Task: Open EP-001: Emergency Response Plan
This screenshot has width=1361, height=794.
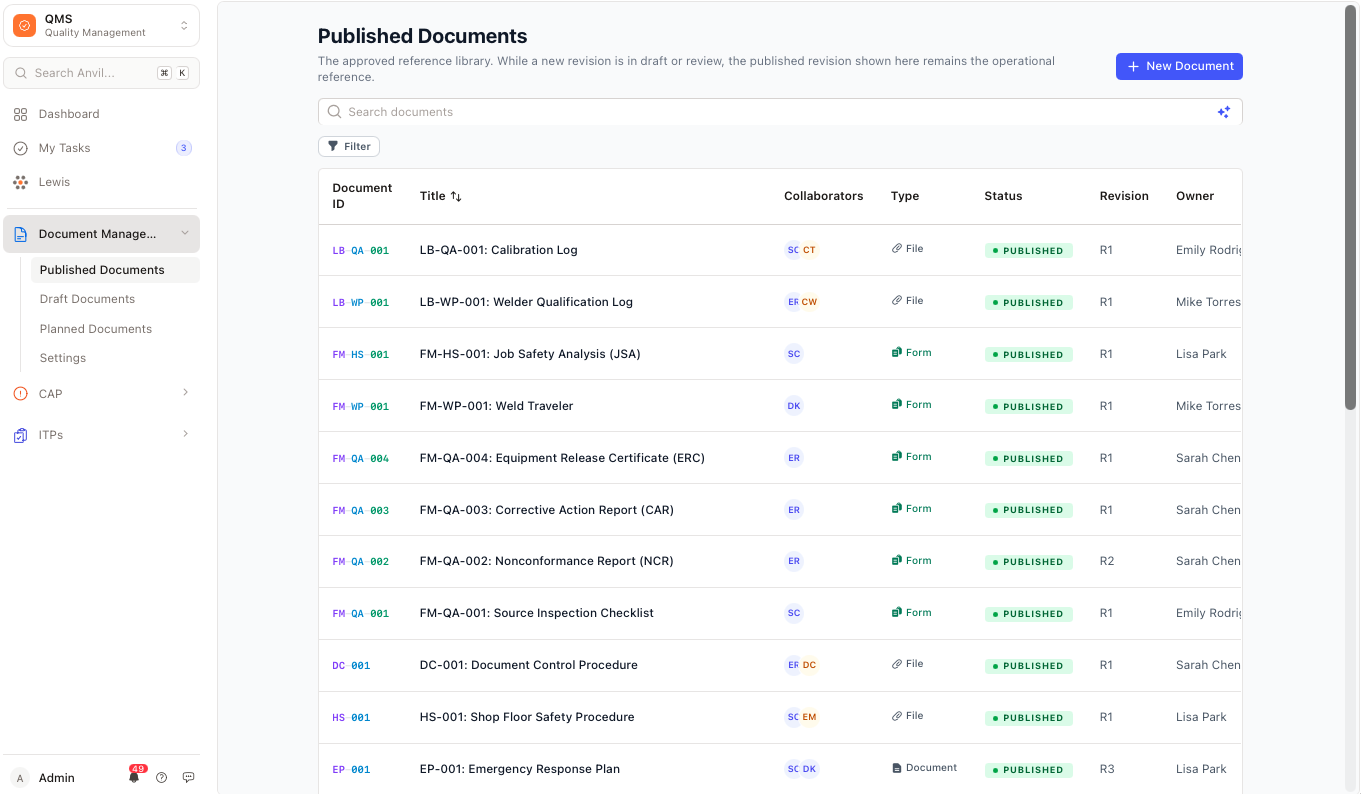Action: (x=520, y=769)
